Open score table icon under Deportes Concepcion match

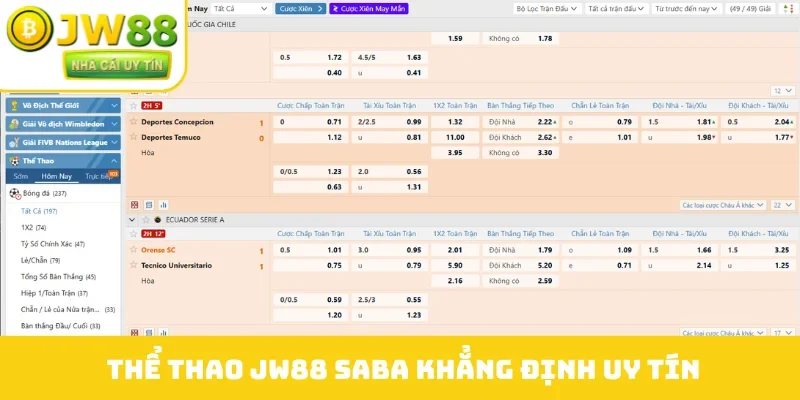(x=149, y=205)
